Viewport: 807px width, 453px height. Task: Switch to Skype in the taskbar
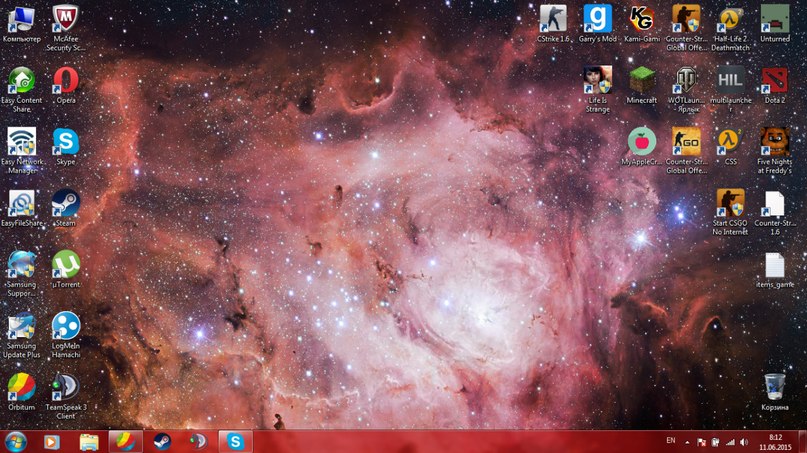(x=235, y=442)
